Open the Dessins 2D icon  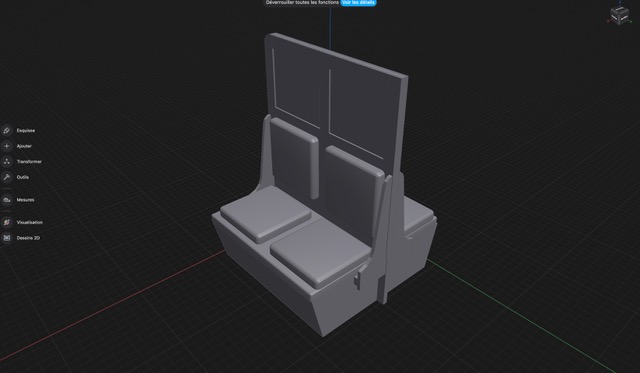tap(7, 238)
